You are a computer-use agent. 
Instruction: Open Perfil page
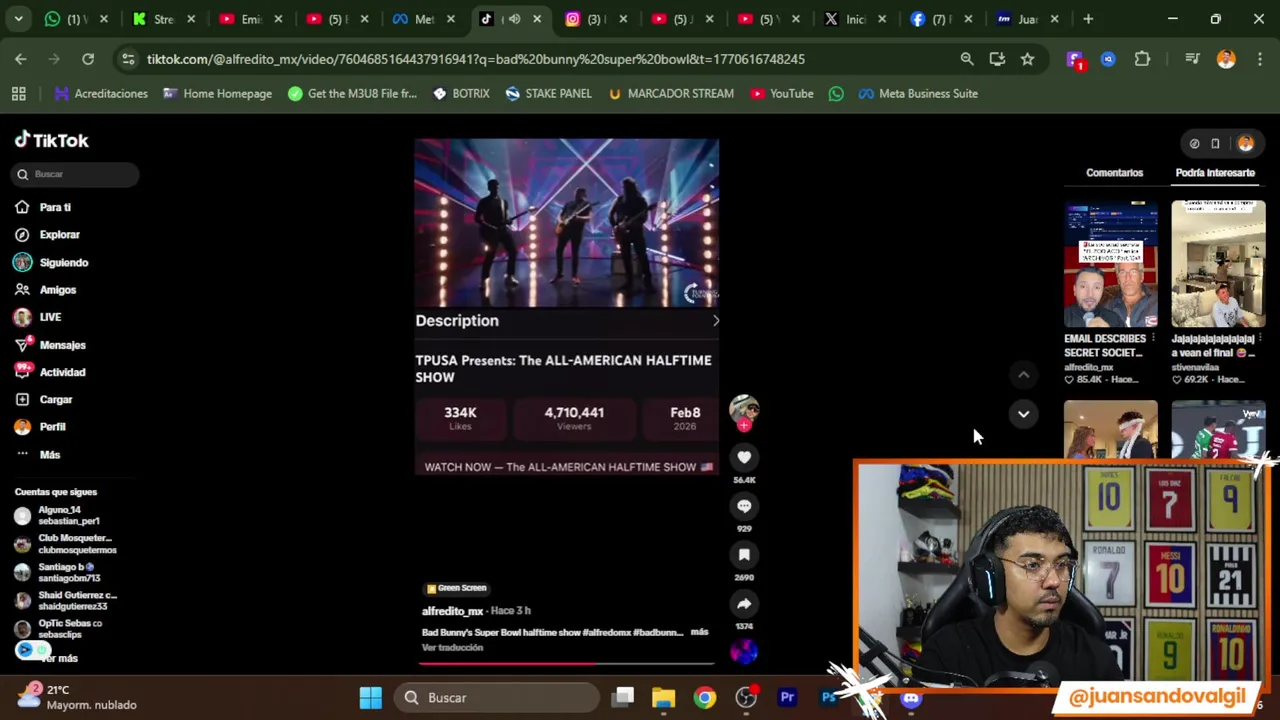(52, 427)
